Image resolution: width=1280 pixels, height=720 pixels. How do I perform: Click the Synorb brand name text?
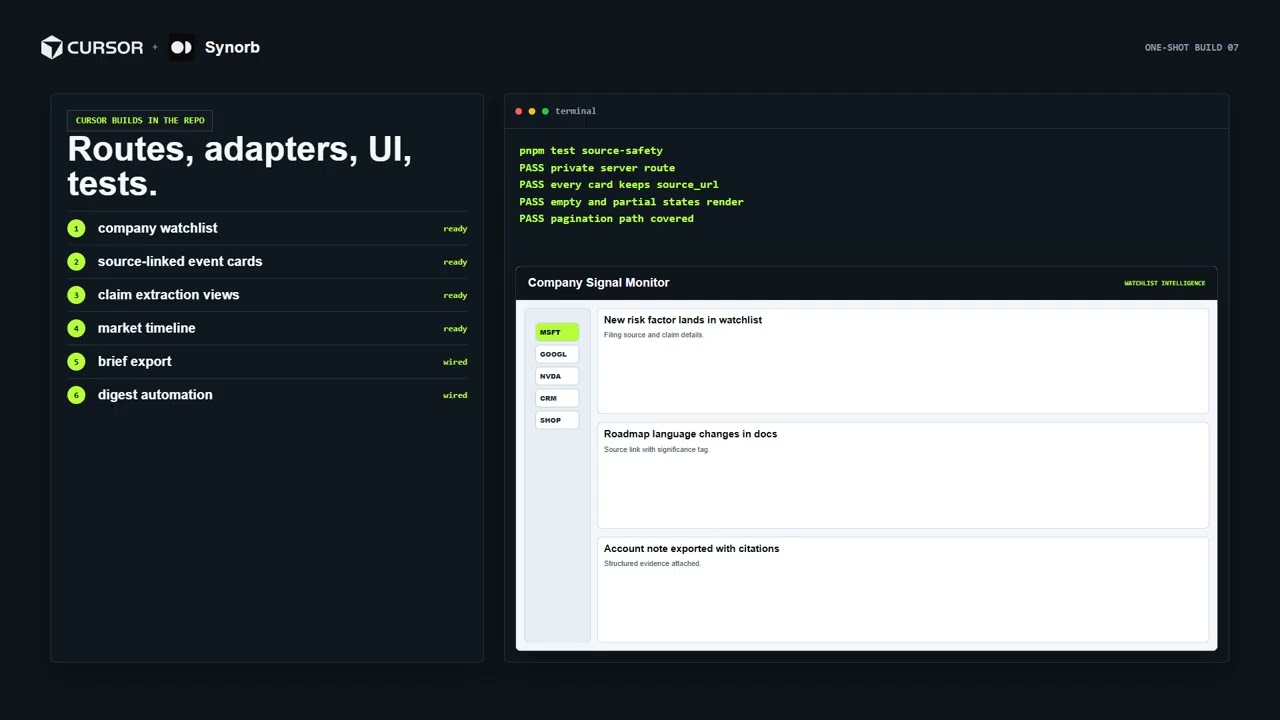232,47
